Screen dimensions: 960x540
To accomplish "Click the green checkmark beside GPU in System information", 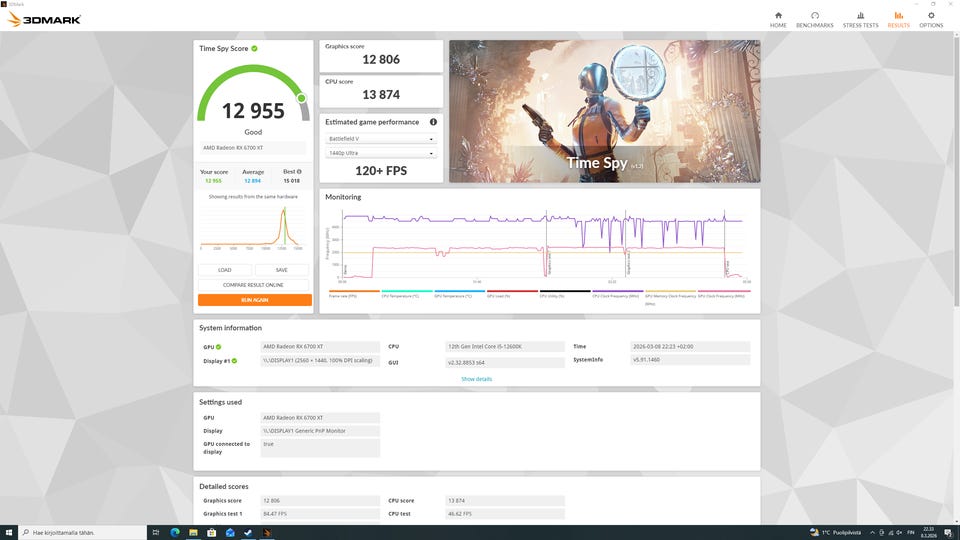I will coord(219,347).
